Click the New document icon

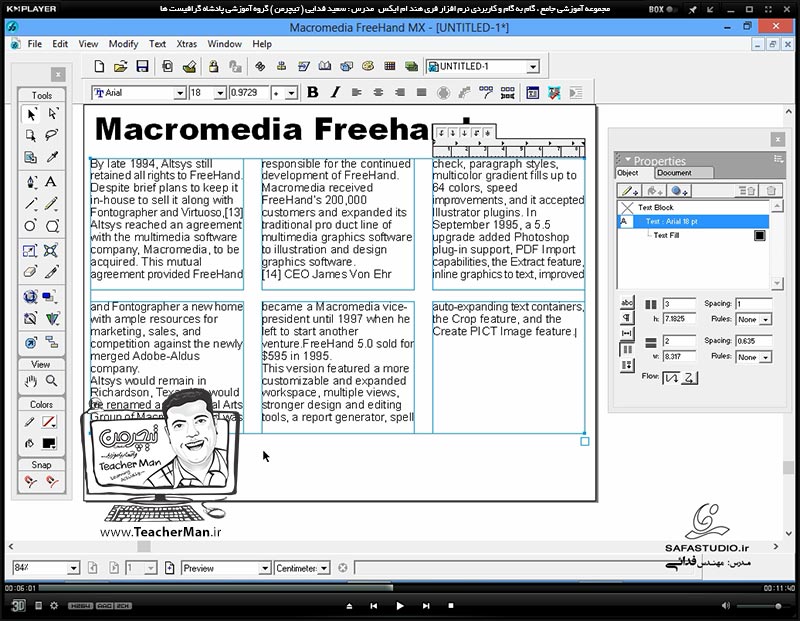[x=99, y=66]
